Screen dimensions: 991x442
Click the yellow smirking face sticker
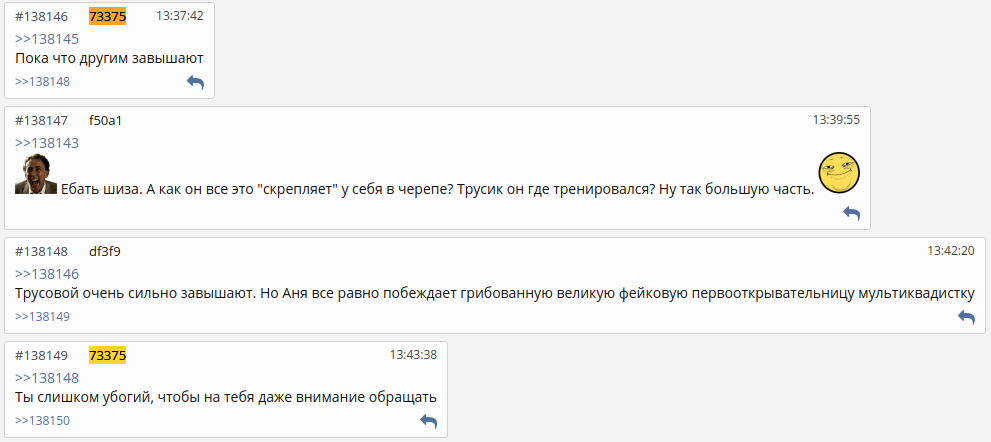coord(839,174)
